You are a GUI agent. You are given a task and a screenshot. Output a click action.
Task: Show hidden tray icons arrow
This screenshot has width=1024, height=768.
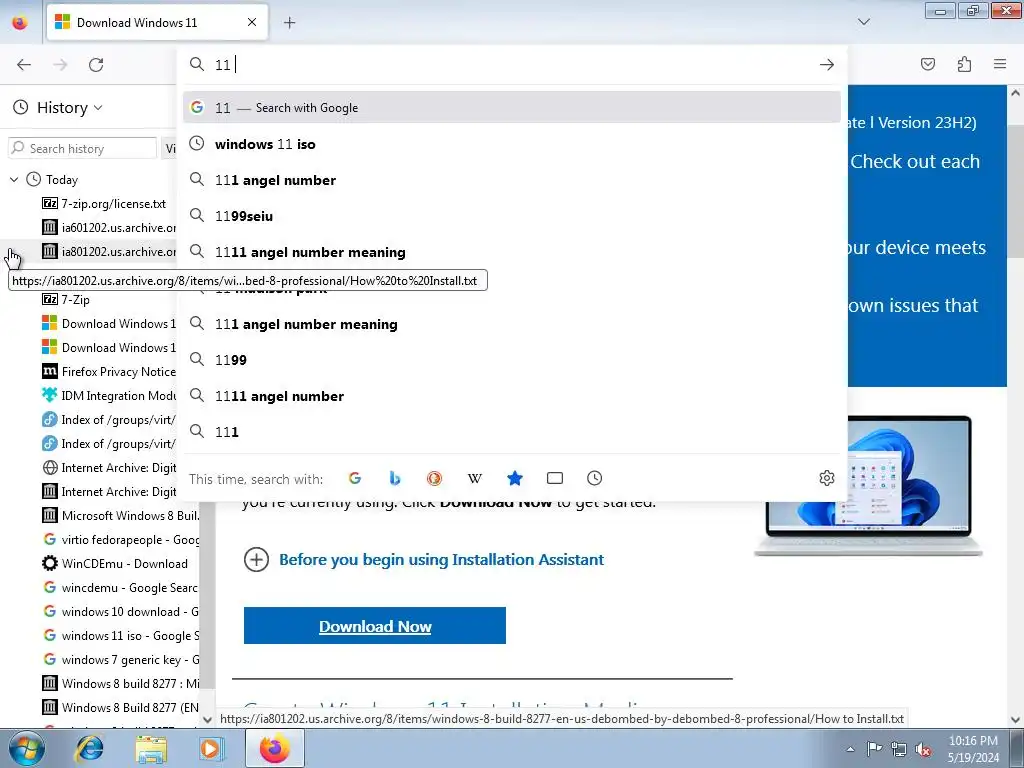point(850,749)
